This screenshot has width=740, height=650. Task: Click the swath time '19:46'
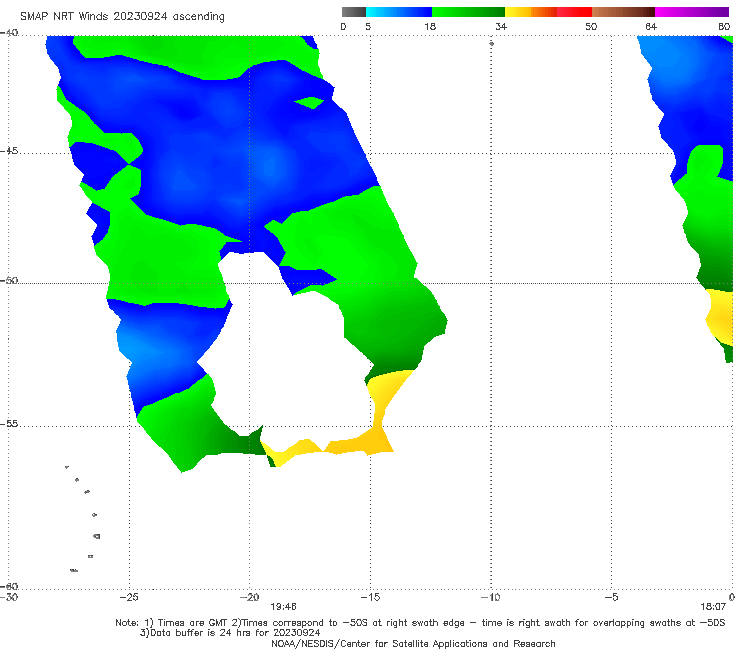(283, 607)
